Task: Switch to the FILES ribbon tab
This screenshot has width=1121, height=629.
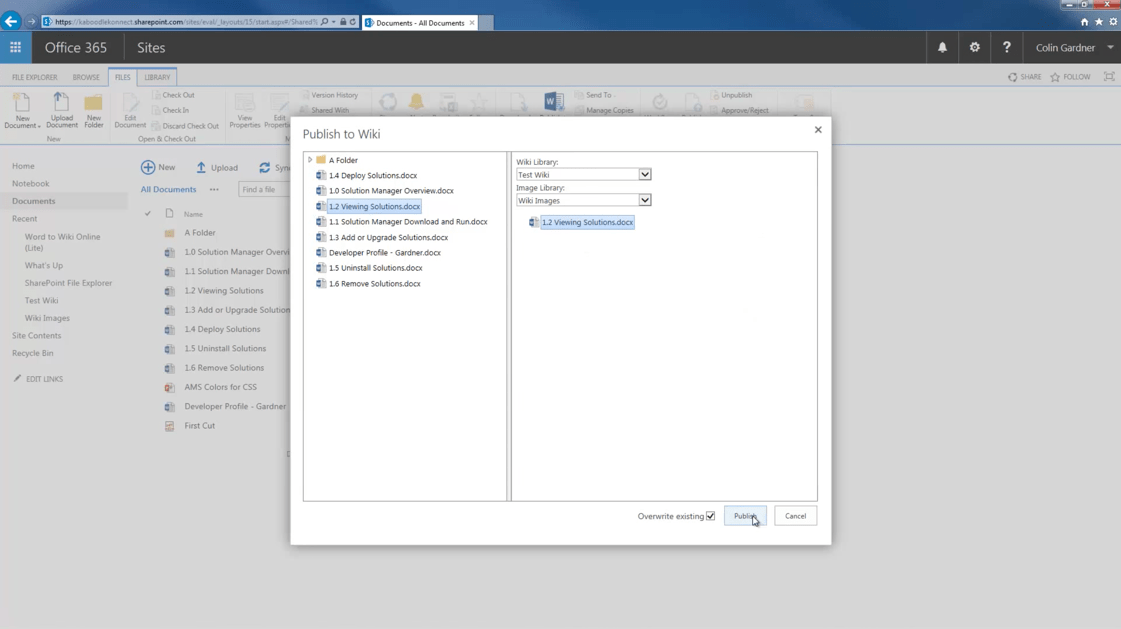Action: coord(123,77)
